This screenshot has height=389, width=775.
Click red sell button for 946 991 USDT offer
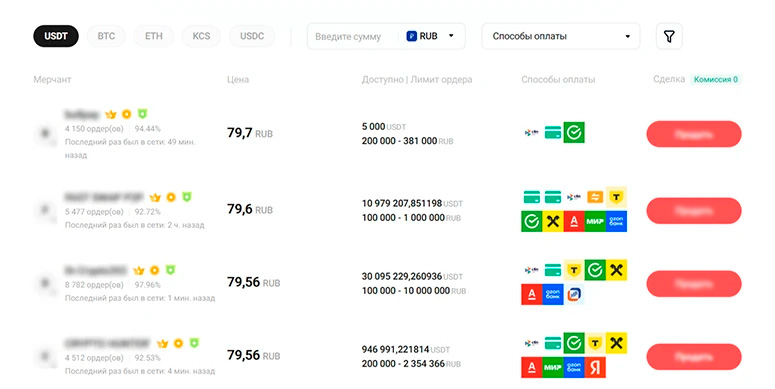(694, 357)
